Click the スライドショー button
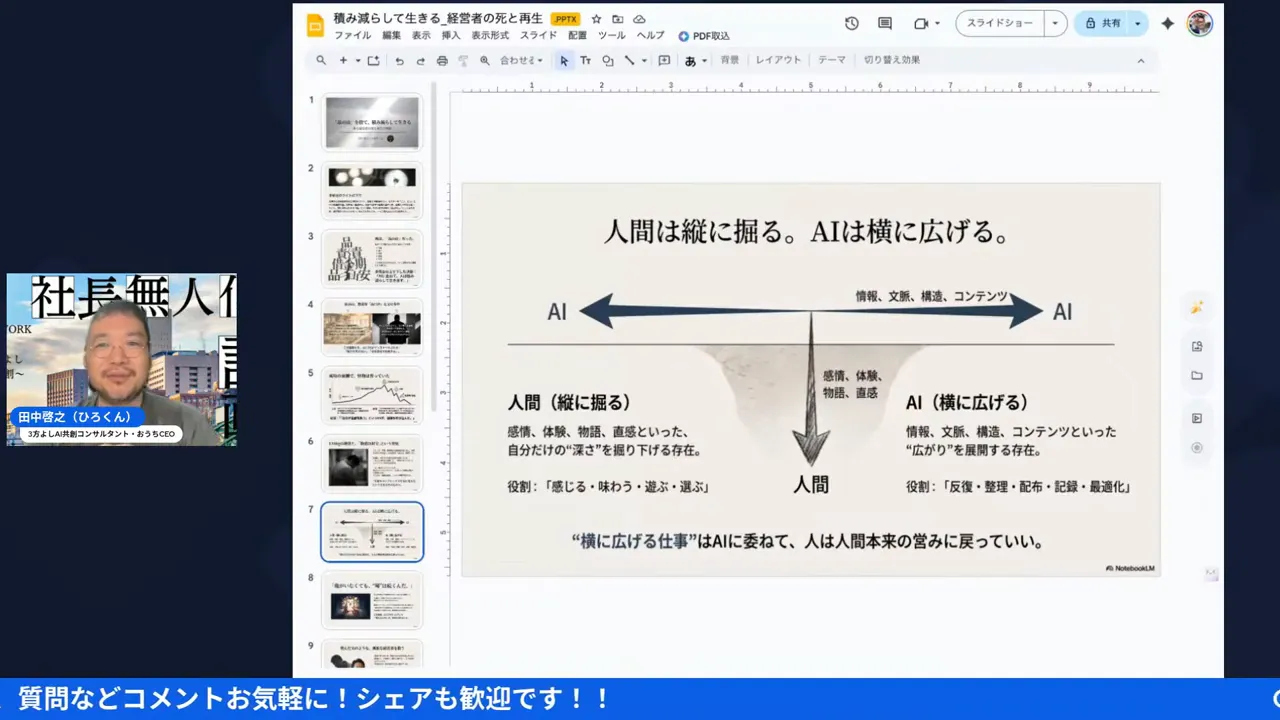The width and height of the screenshot is (1280, 720). tap(1000, 22)
